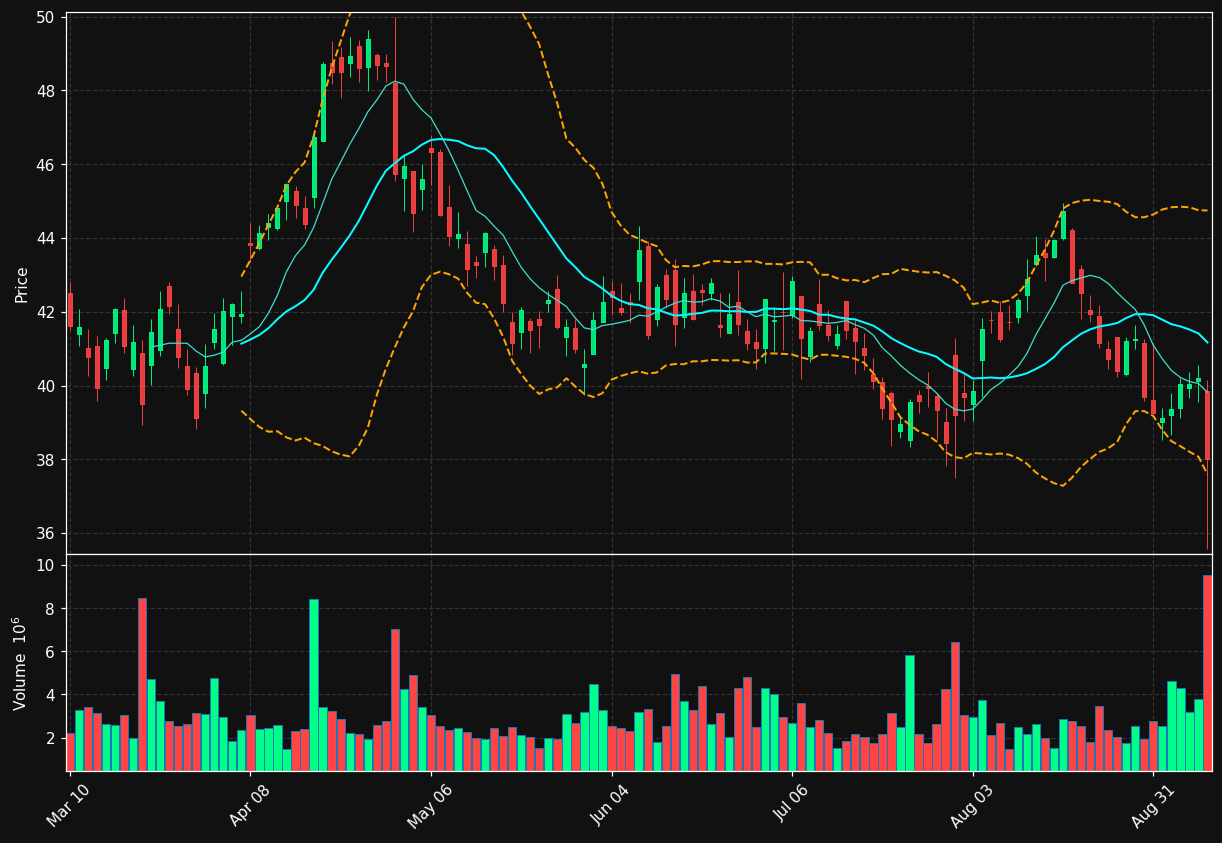
Task: Click the 'Jul 06' date label
Action: (x=792, y=805)
